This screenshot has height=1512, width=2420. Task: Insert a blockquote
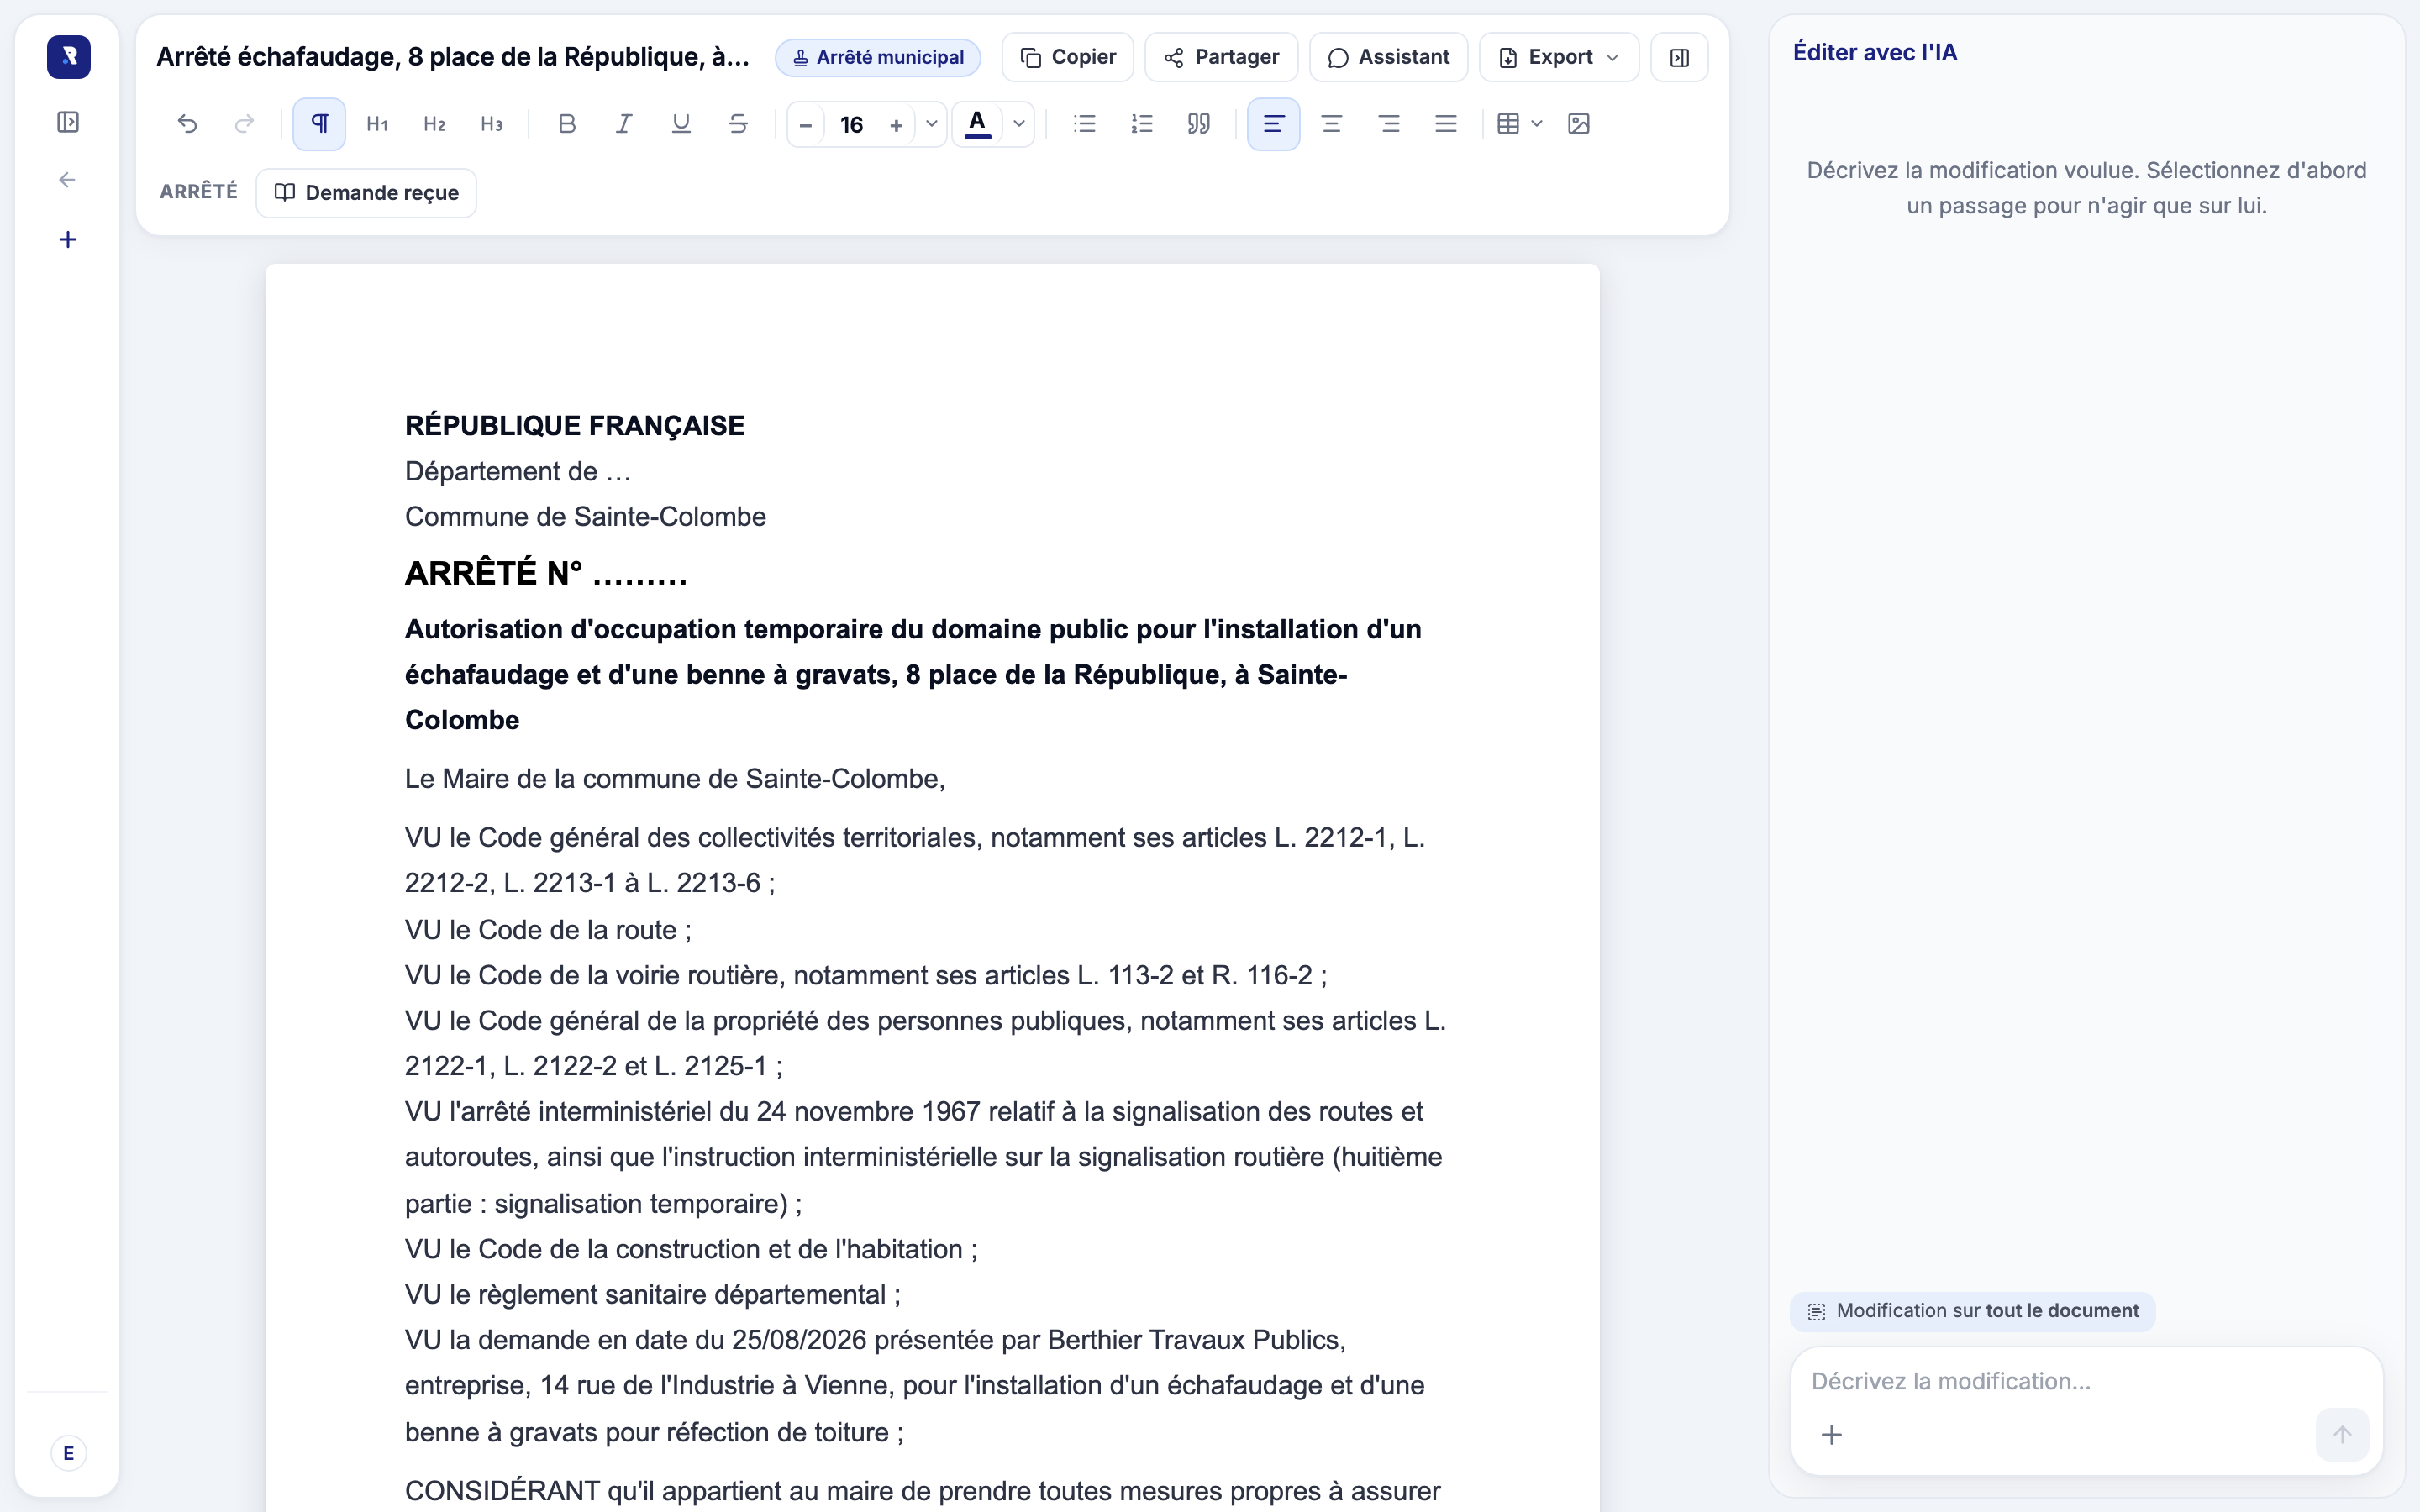coord(1199,124)
